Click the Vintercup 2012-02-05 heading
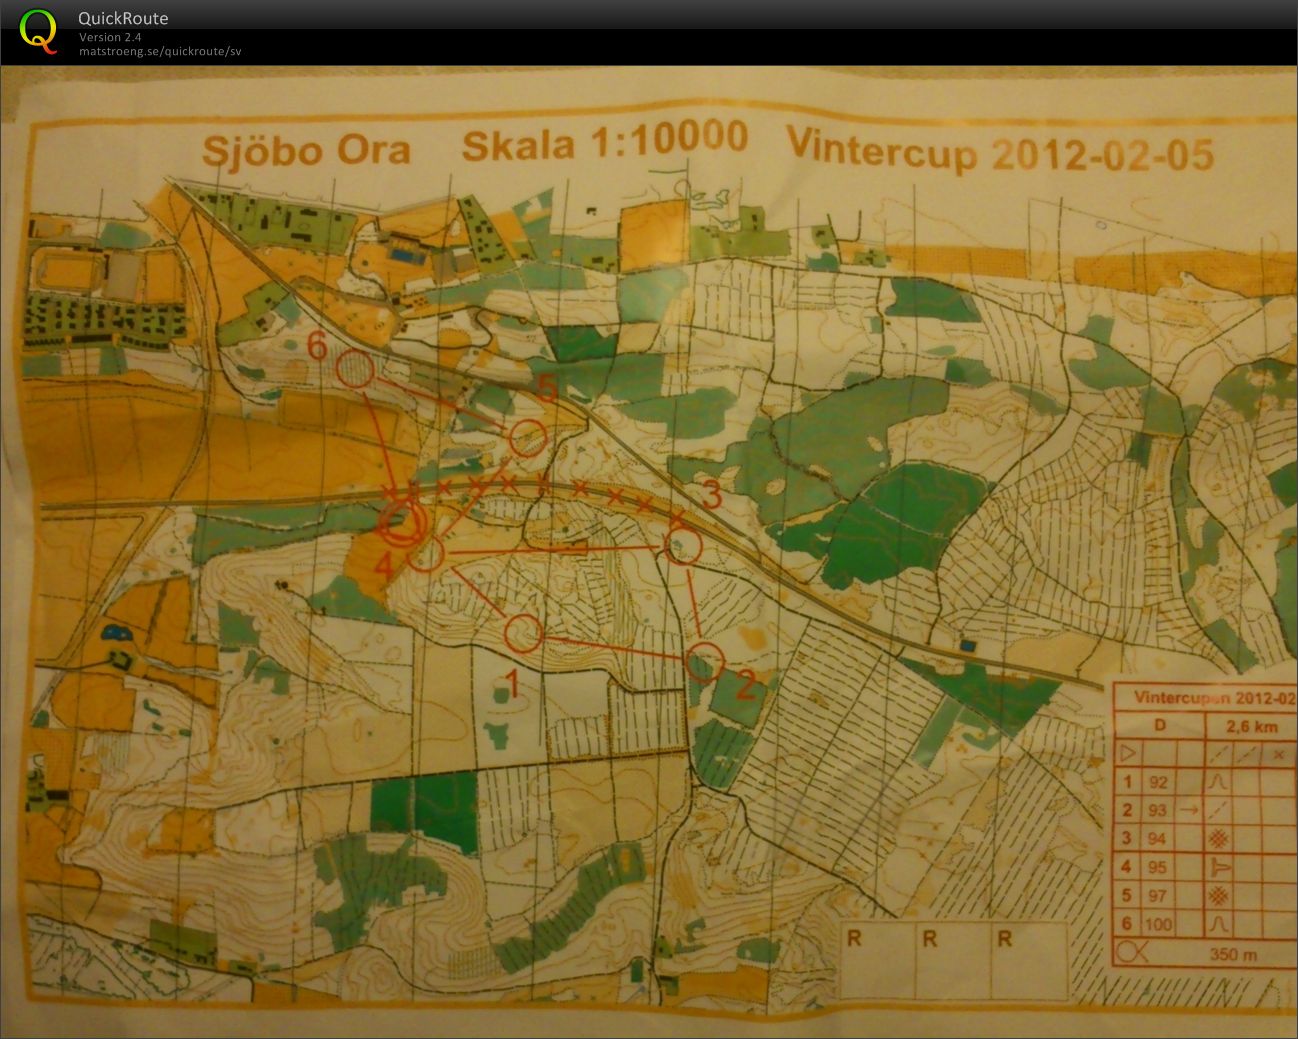Screen dimensions: 1298x1039 coord(1000,150)
